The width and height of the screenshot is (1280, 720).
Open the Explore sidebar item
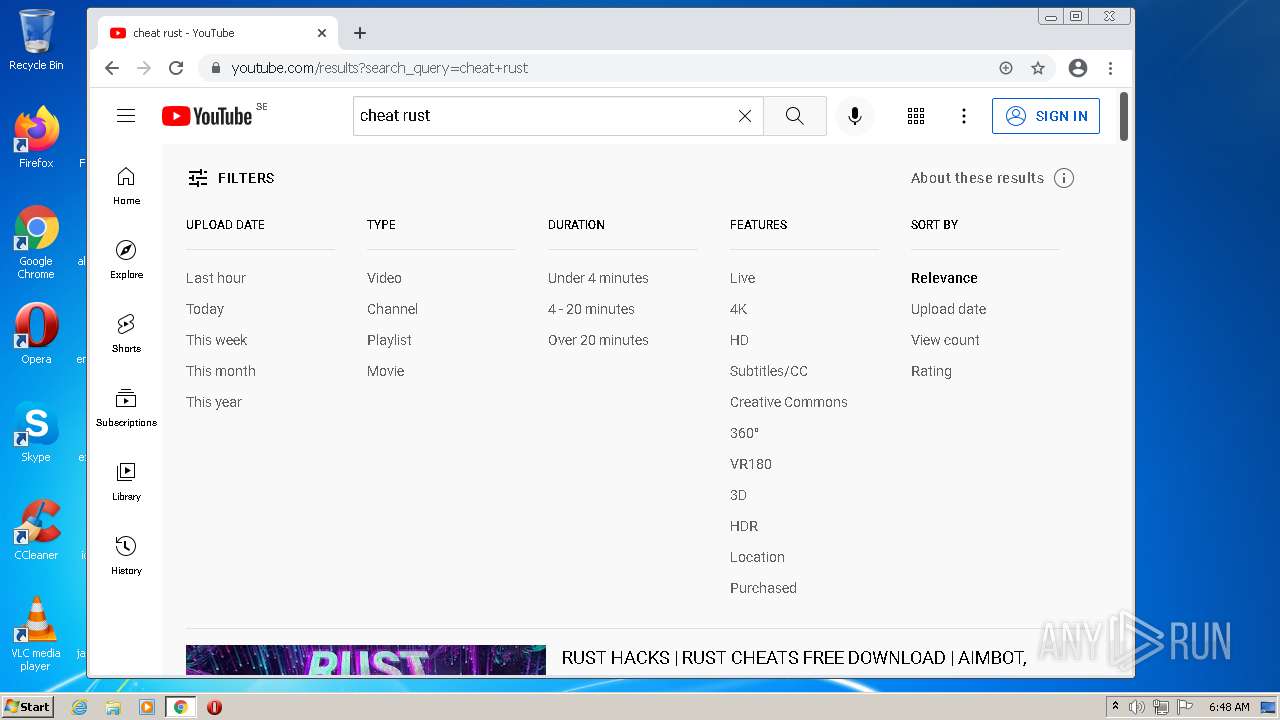coord(126,260)
